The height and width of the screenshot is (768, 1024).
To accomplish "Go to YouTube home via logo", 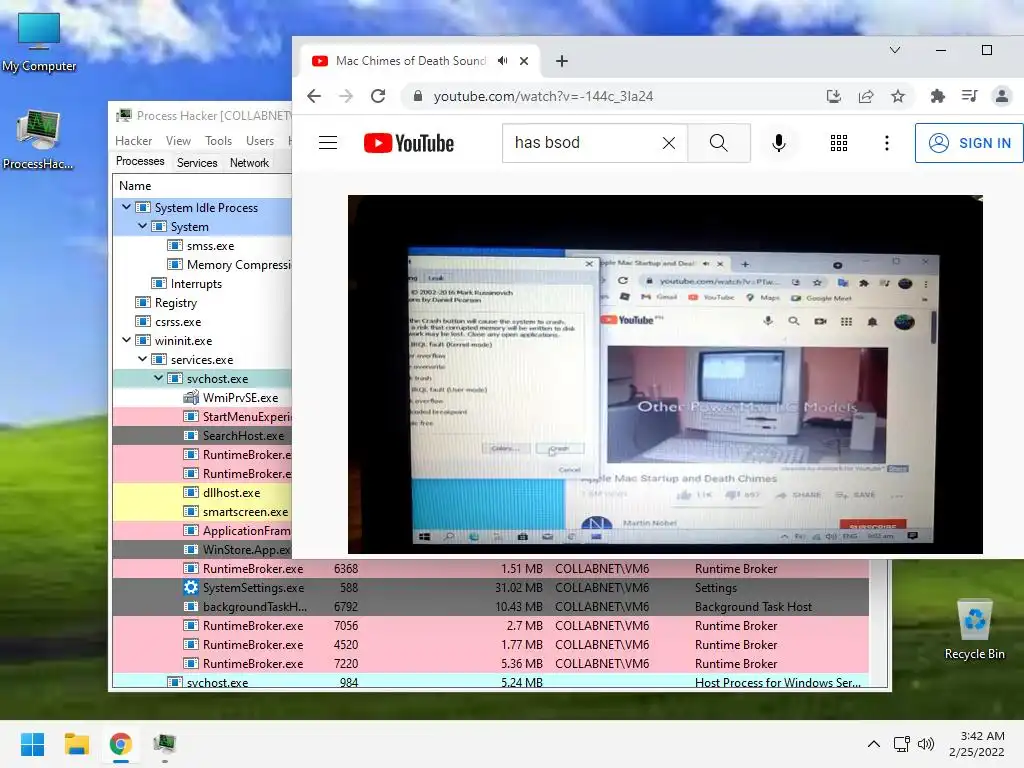I will point(409,143).
